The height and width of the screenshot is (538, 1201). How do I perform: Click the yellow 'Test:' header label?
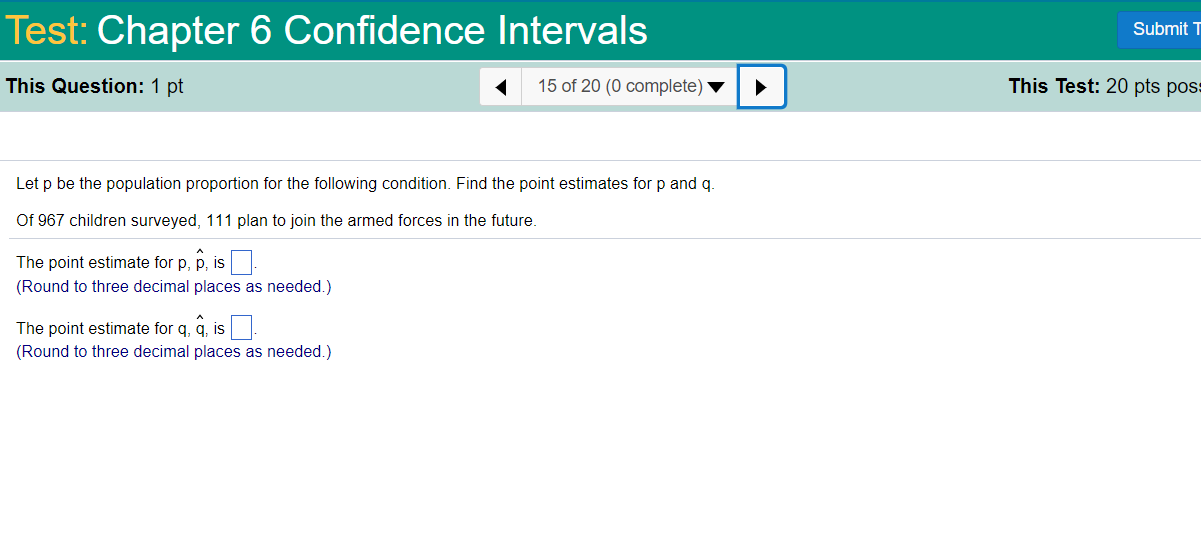(47, 31)
